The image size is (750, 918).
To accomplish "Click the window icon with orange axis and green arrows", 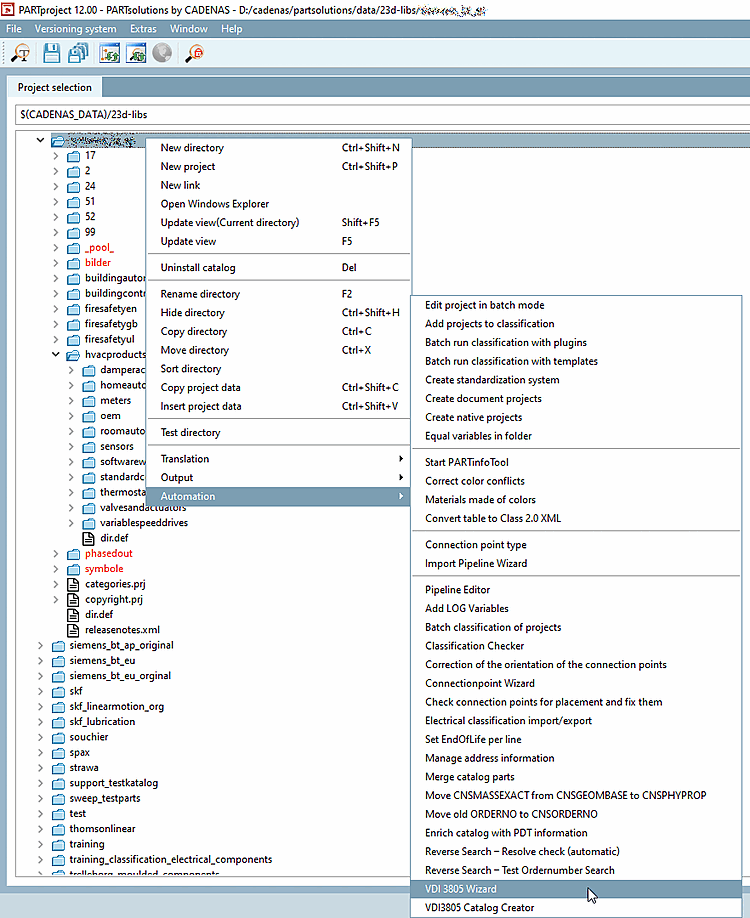I will point(109,53).
